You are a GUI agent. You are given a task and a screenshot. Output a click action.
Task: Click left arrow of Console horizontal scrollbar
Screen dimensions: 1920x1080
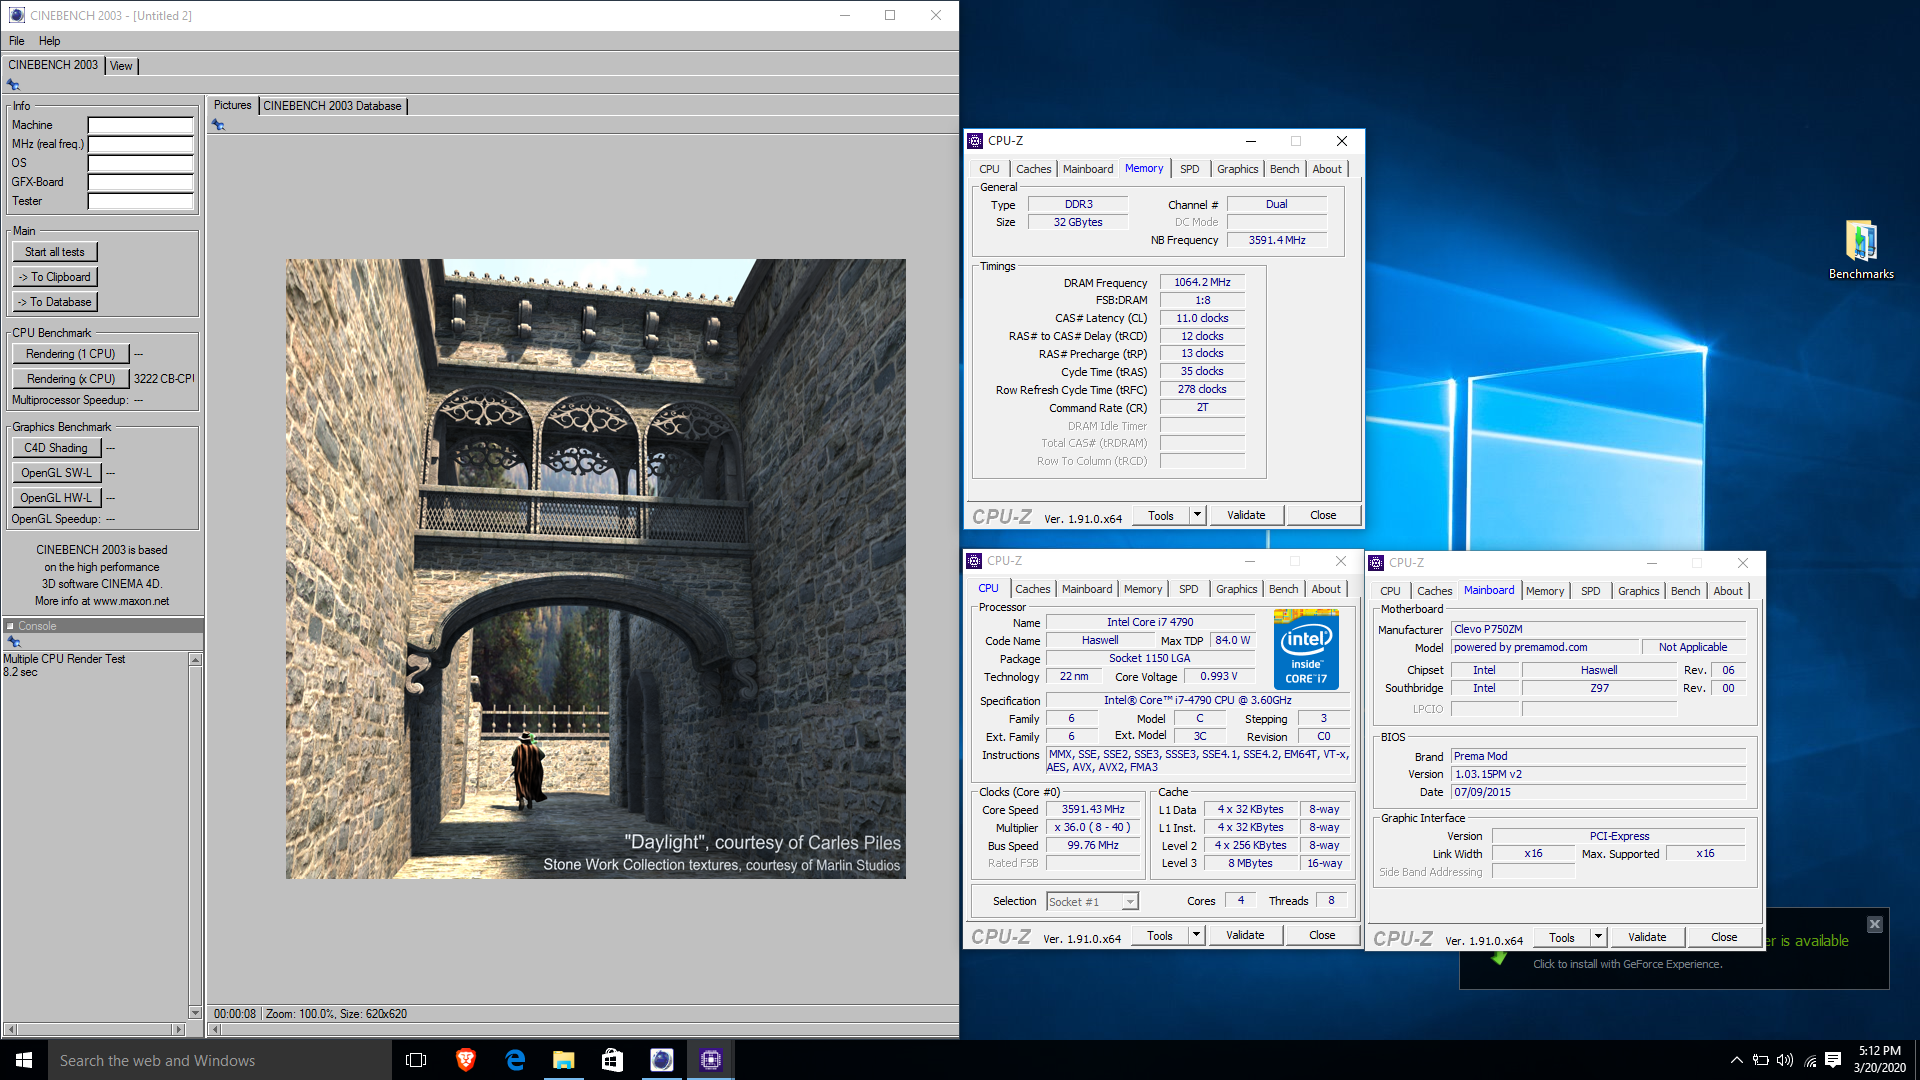[x=10, y=1029]
